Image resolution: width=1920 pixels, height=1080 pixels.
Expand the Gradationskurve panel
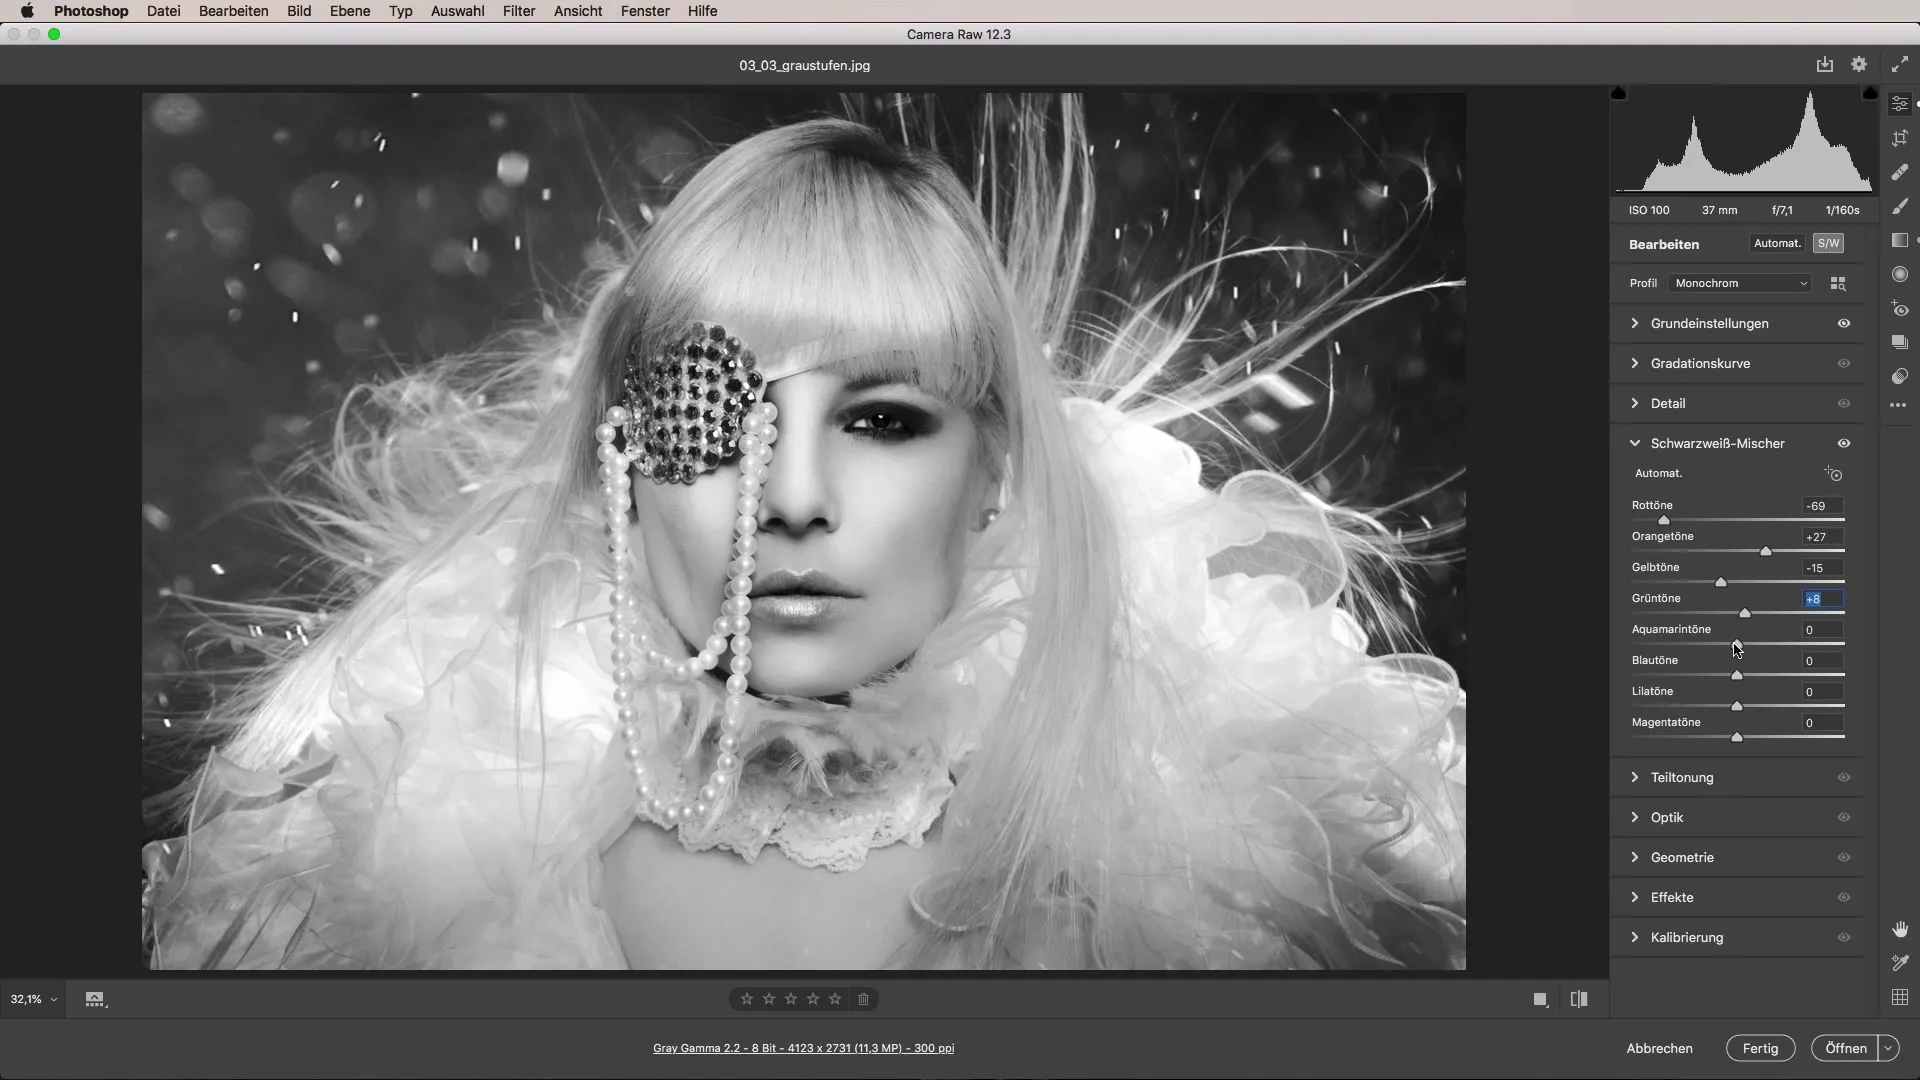(x=1635, y=363)
